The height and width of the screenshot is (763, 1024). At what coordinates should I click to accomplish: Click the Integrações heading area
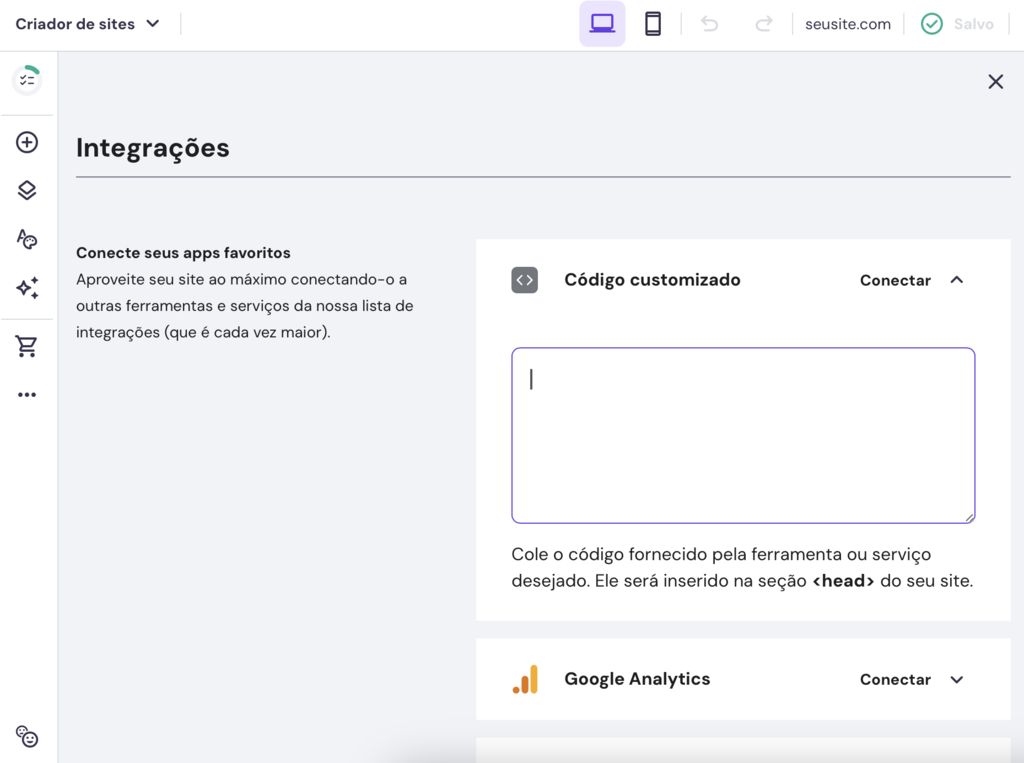coord(152,147)
